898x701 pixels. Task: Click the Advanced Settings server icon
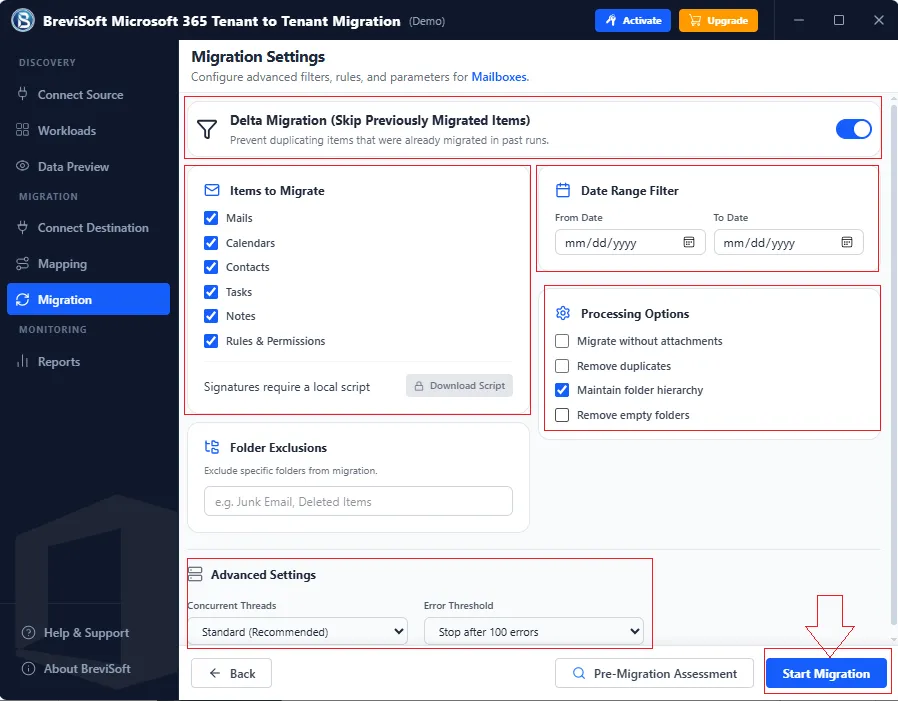pos(195,574)
